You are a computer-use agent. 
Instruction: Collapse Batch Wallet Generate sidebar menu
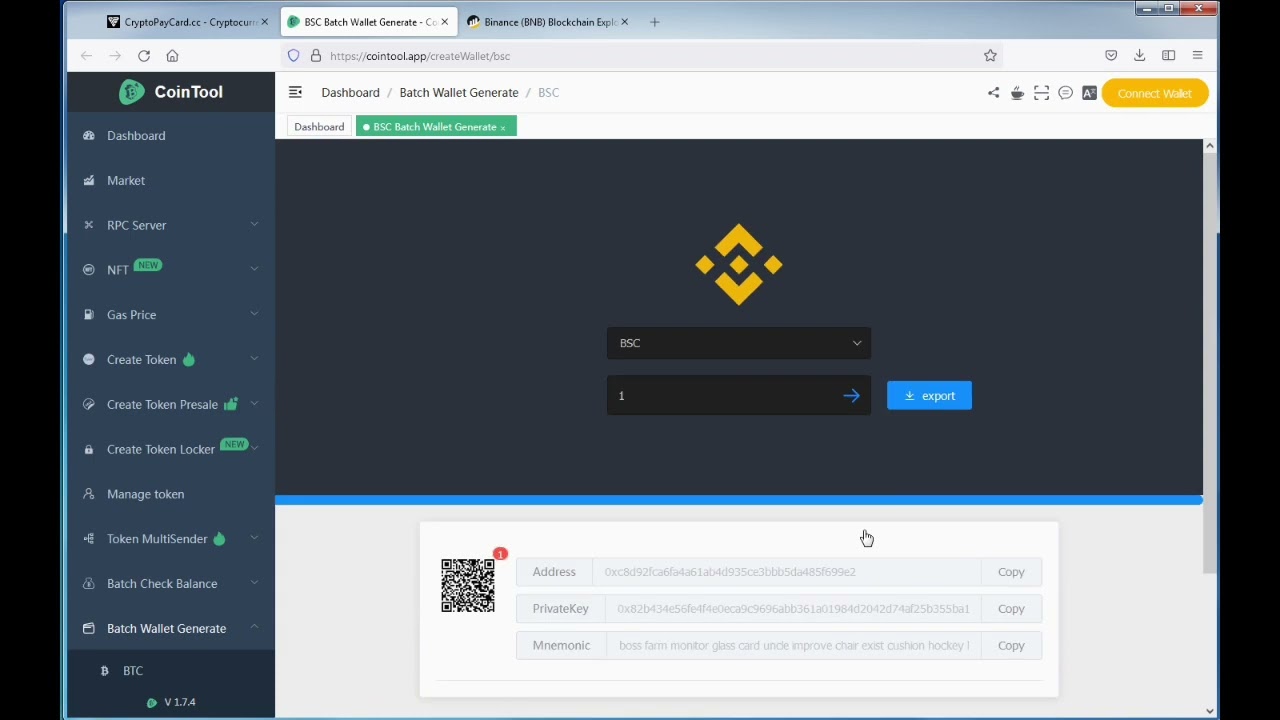pos(171,629)
